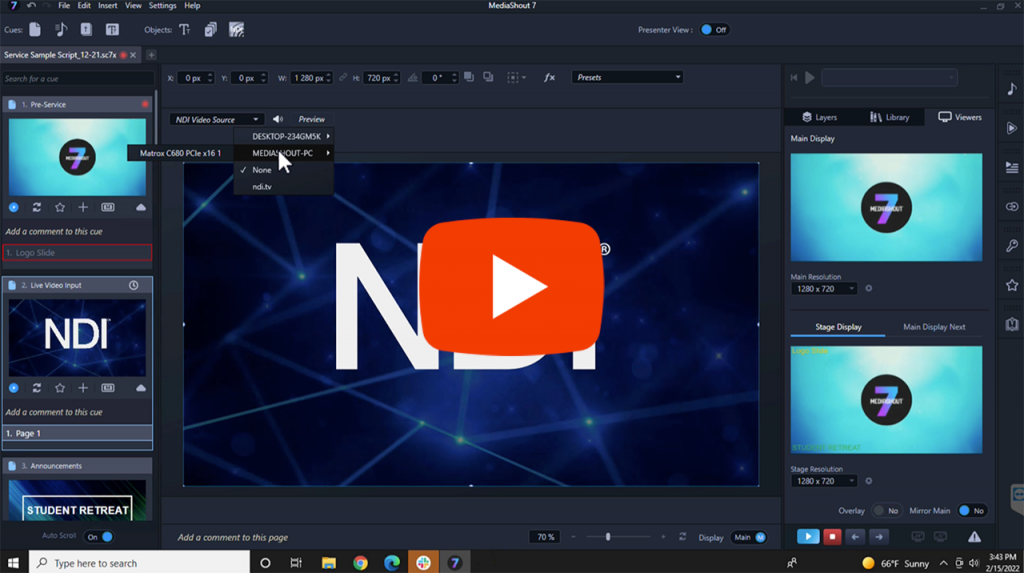Expand the MEDIASHOUT-PC submenu

[284, 153]
